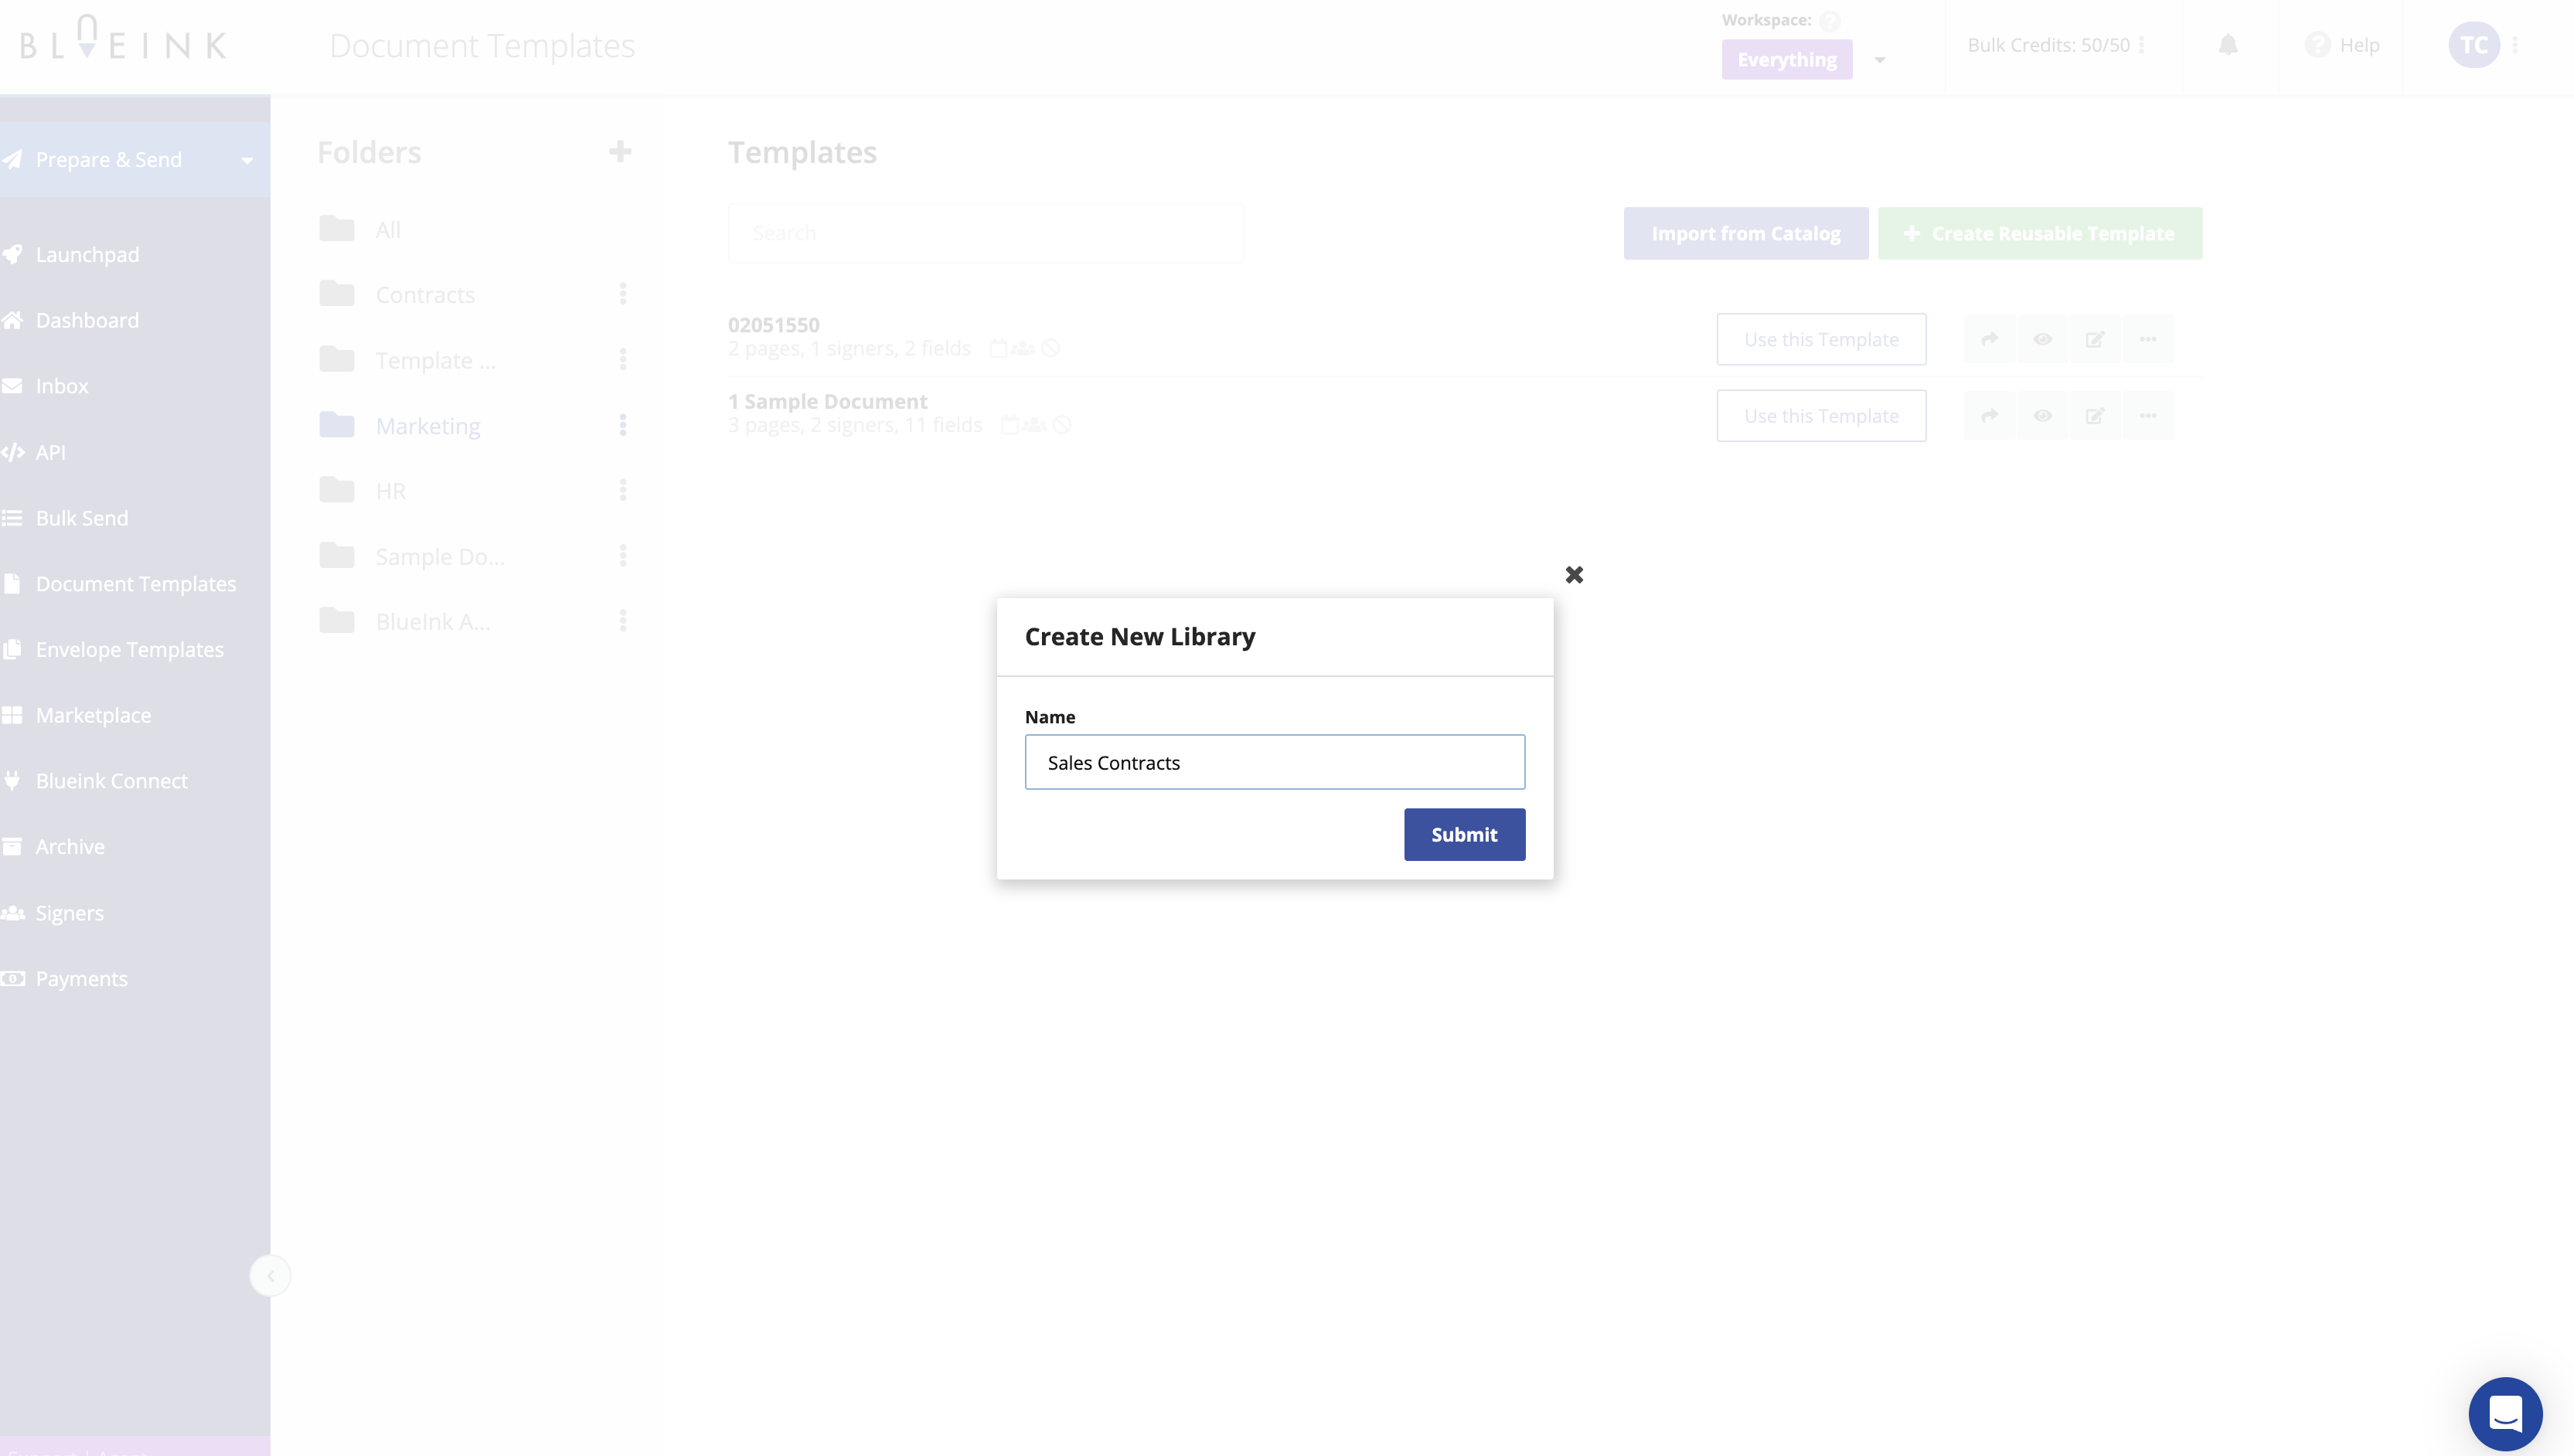The width and height of the screenshot is (2574, 1456).
Task: Submit the new library name
Action: [1464, 834]
